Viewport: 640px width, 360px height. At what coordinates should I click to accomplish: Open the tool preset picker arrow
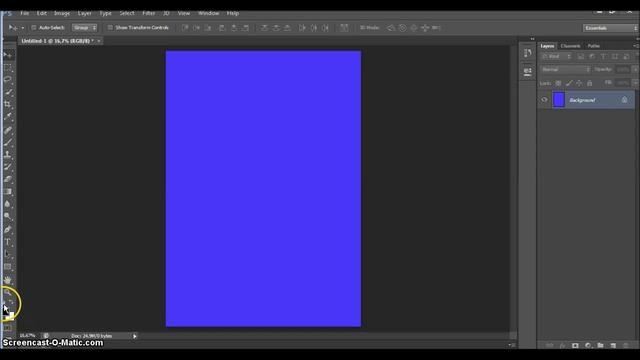[x=22, y=28]
